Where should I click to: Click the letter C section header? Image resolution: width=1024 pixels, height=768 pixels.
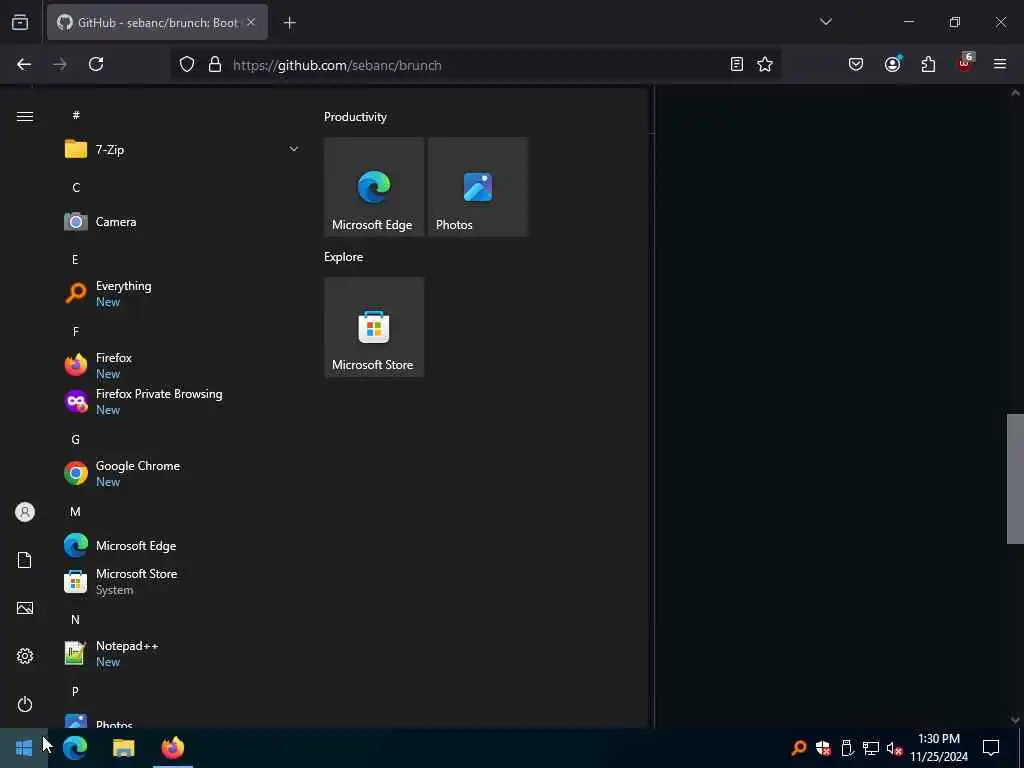(76, 188)
